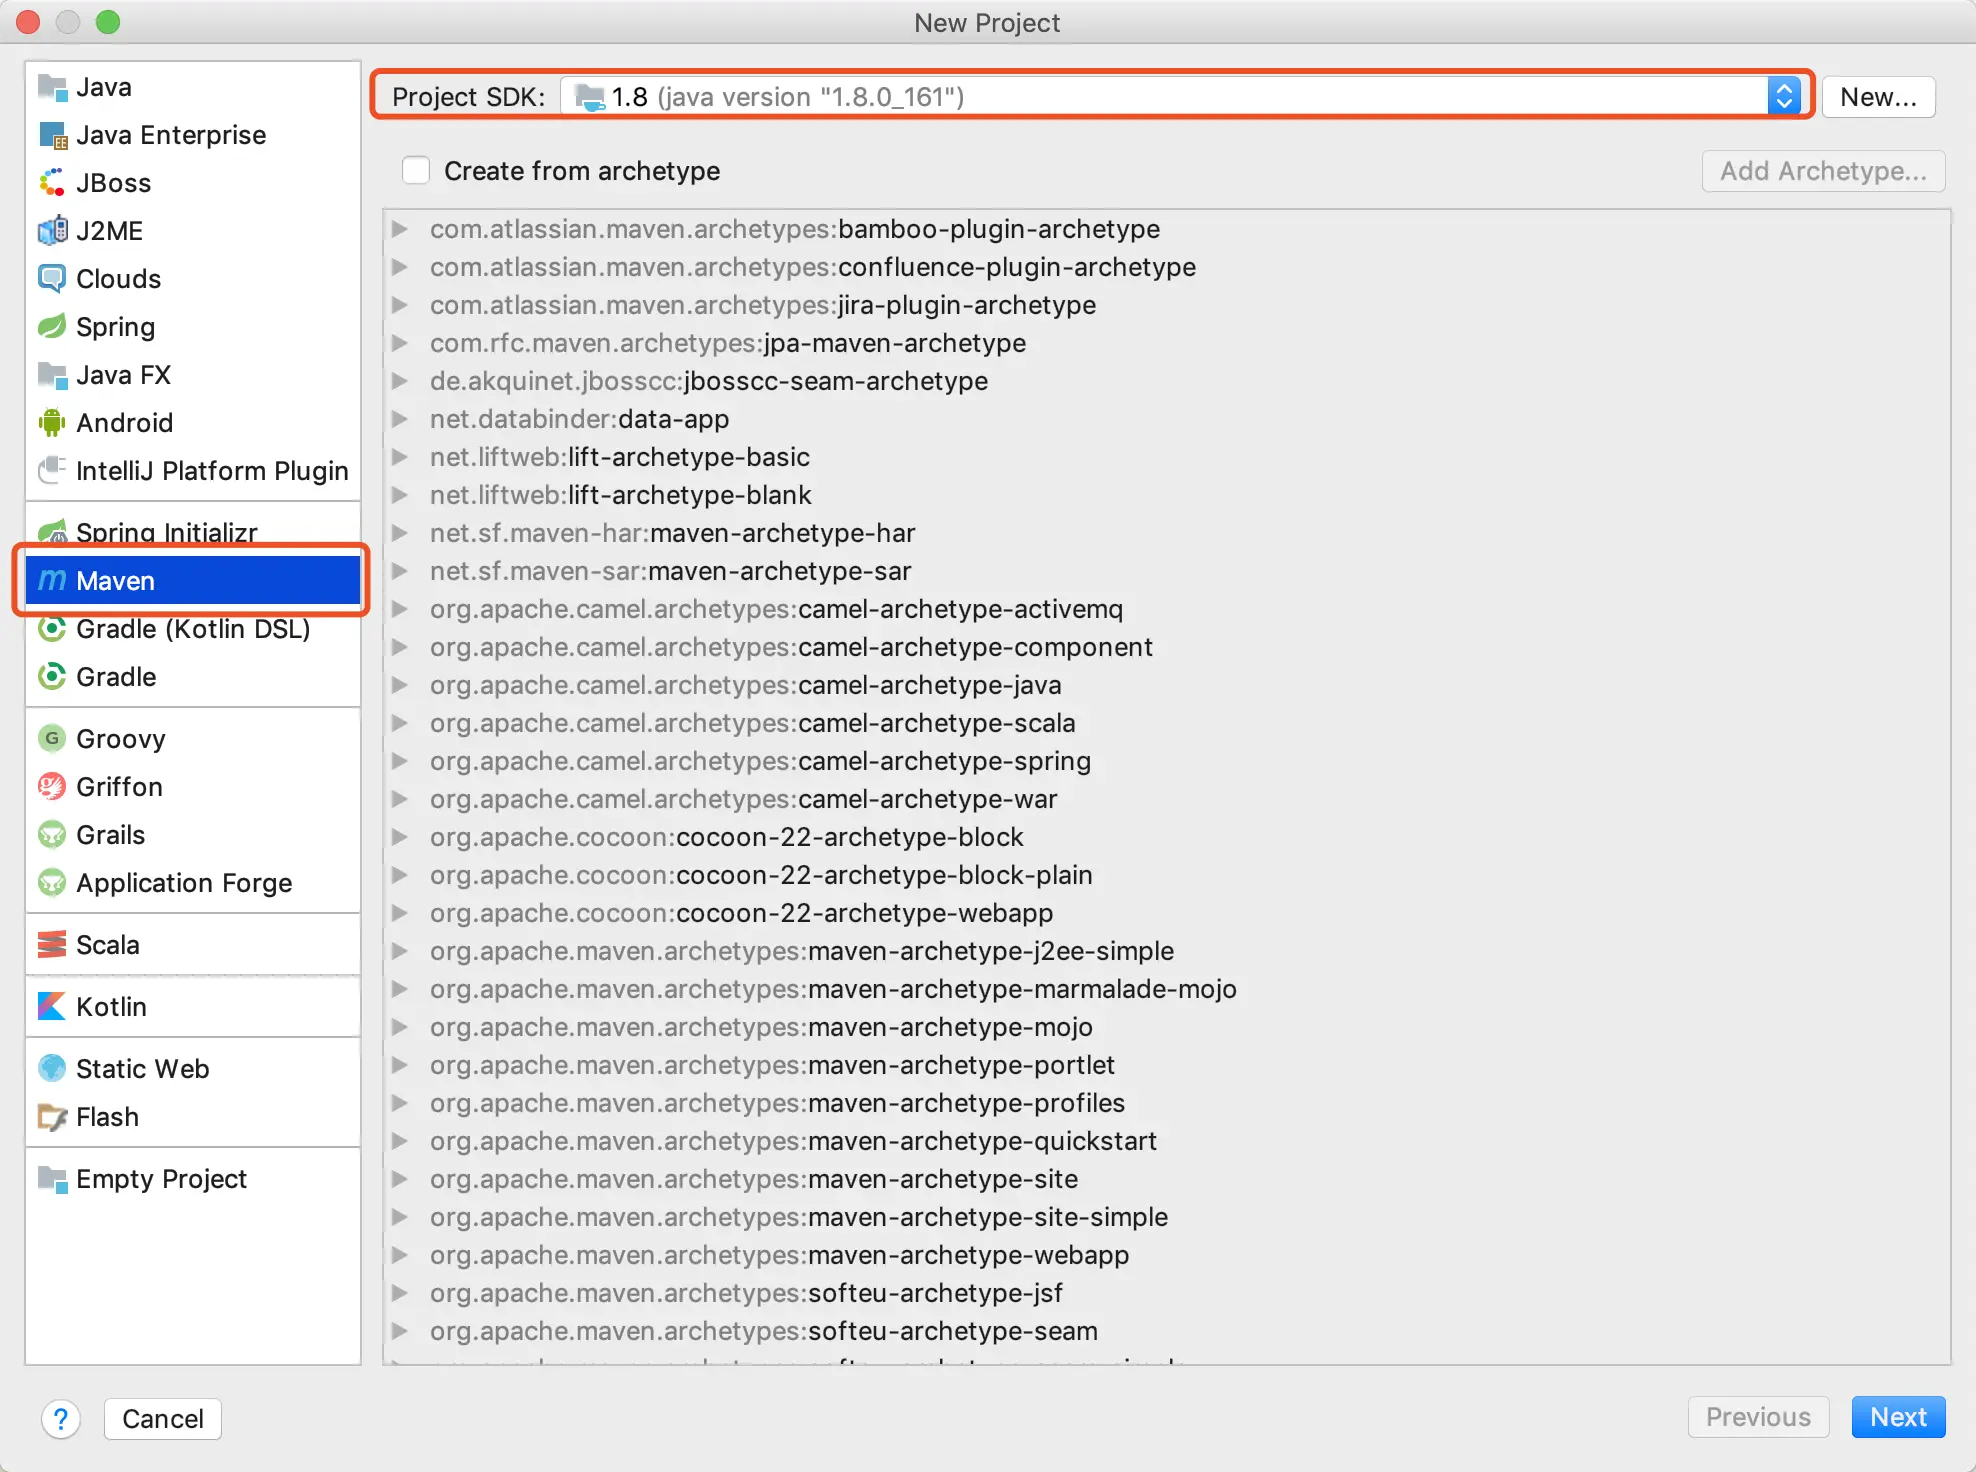Open the help question mark
This screenshot has width=1976, height=1472.
[61, 1419]
